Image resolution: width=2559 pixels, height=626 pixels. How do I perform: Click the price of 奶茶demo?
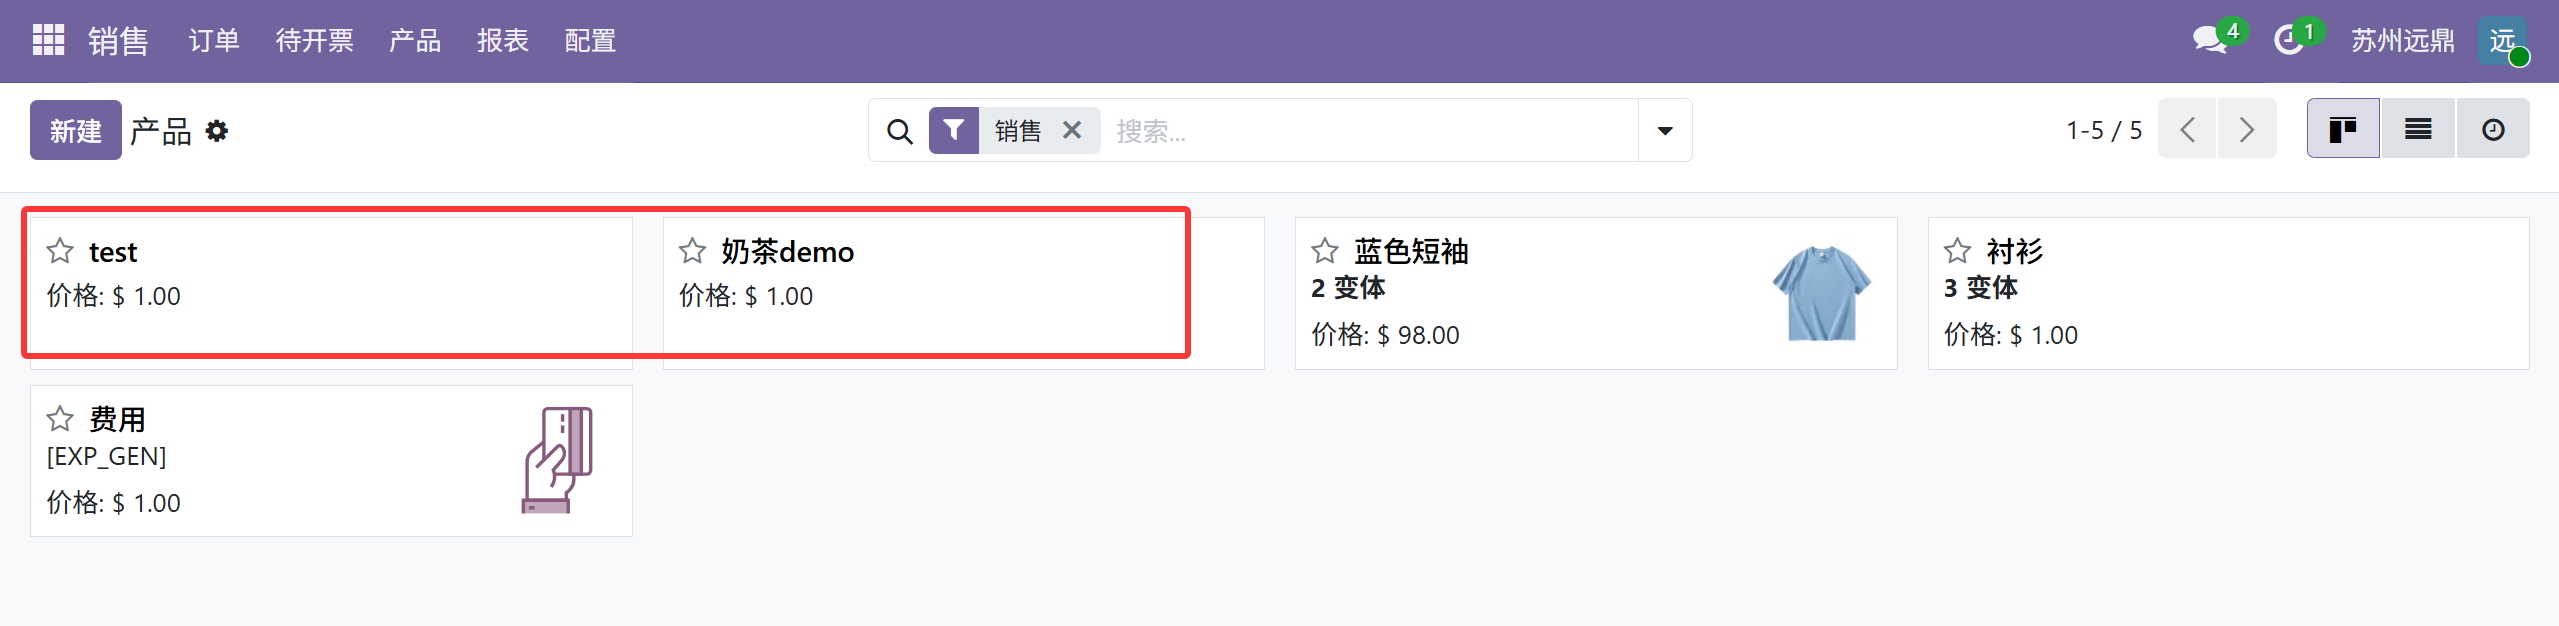[746, 296]
